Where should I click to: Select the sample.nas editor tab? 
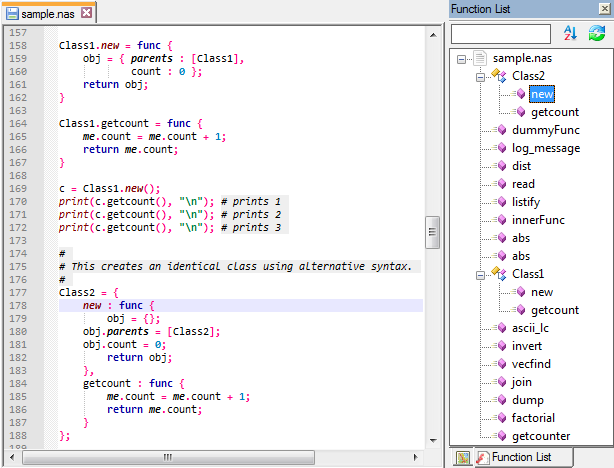tap(48, 14)
